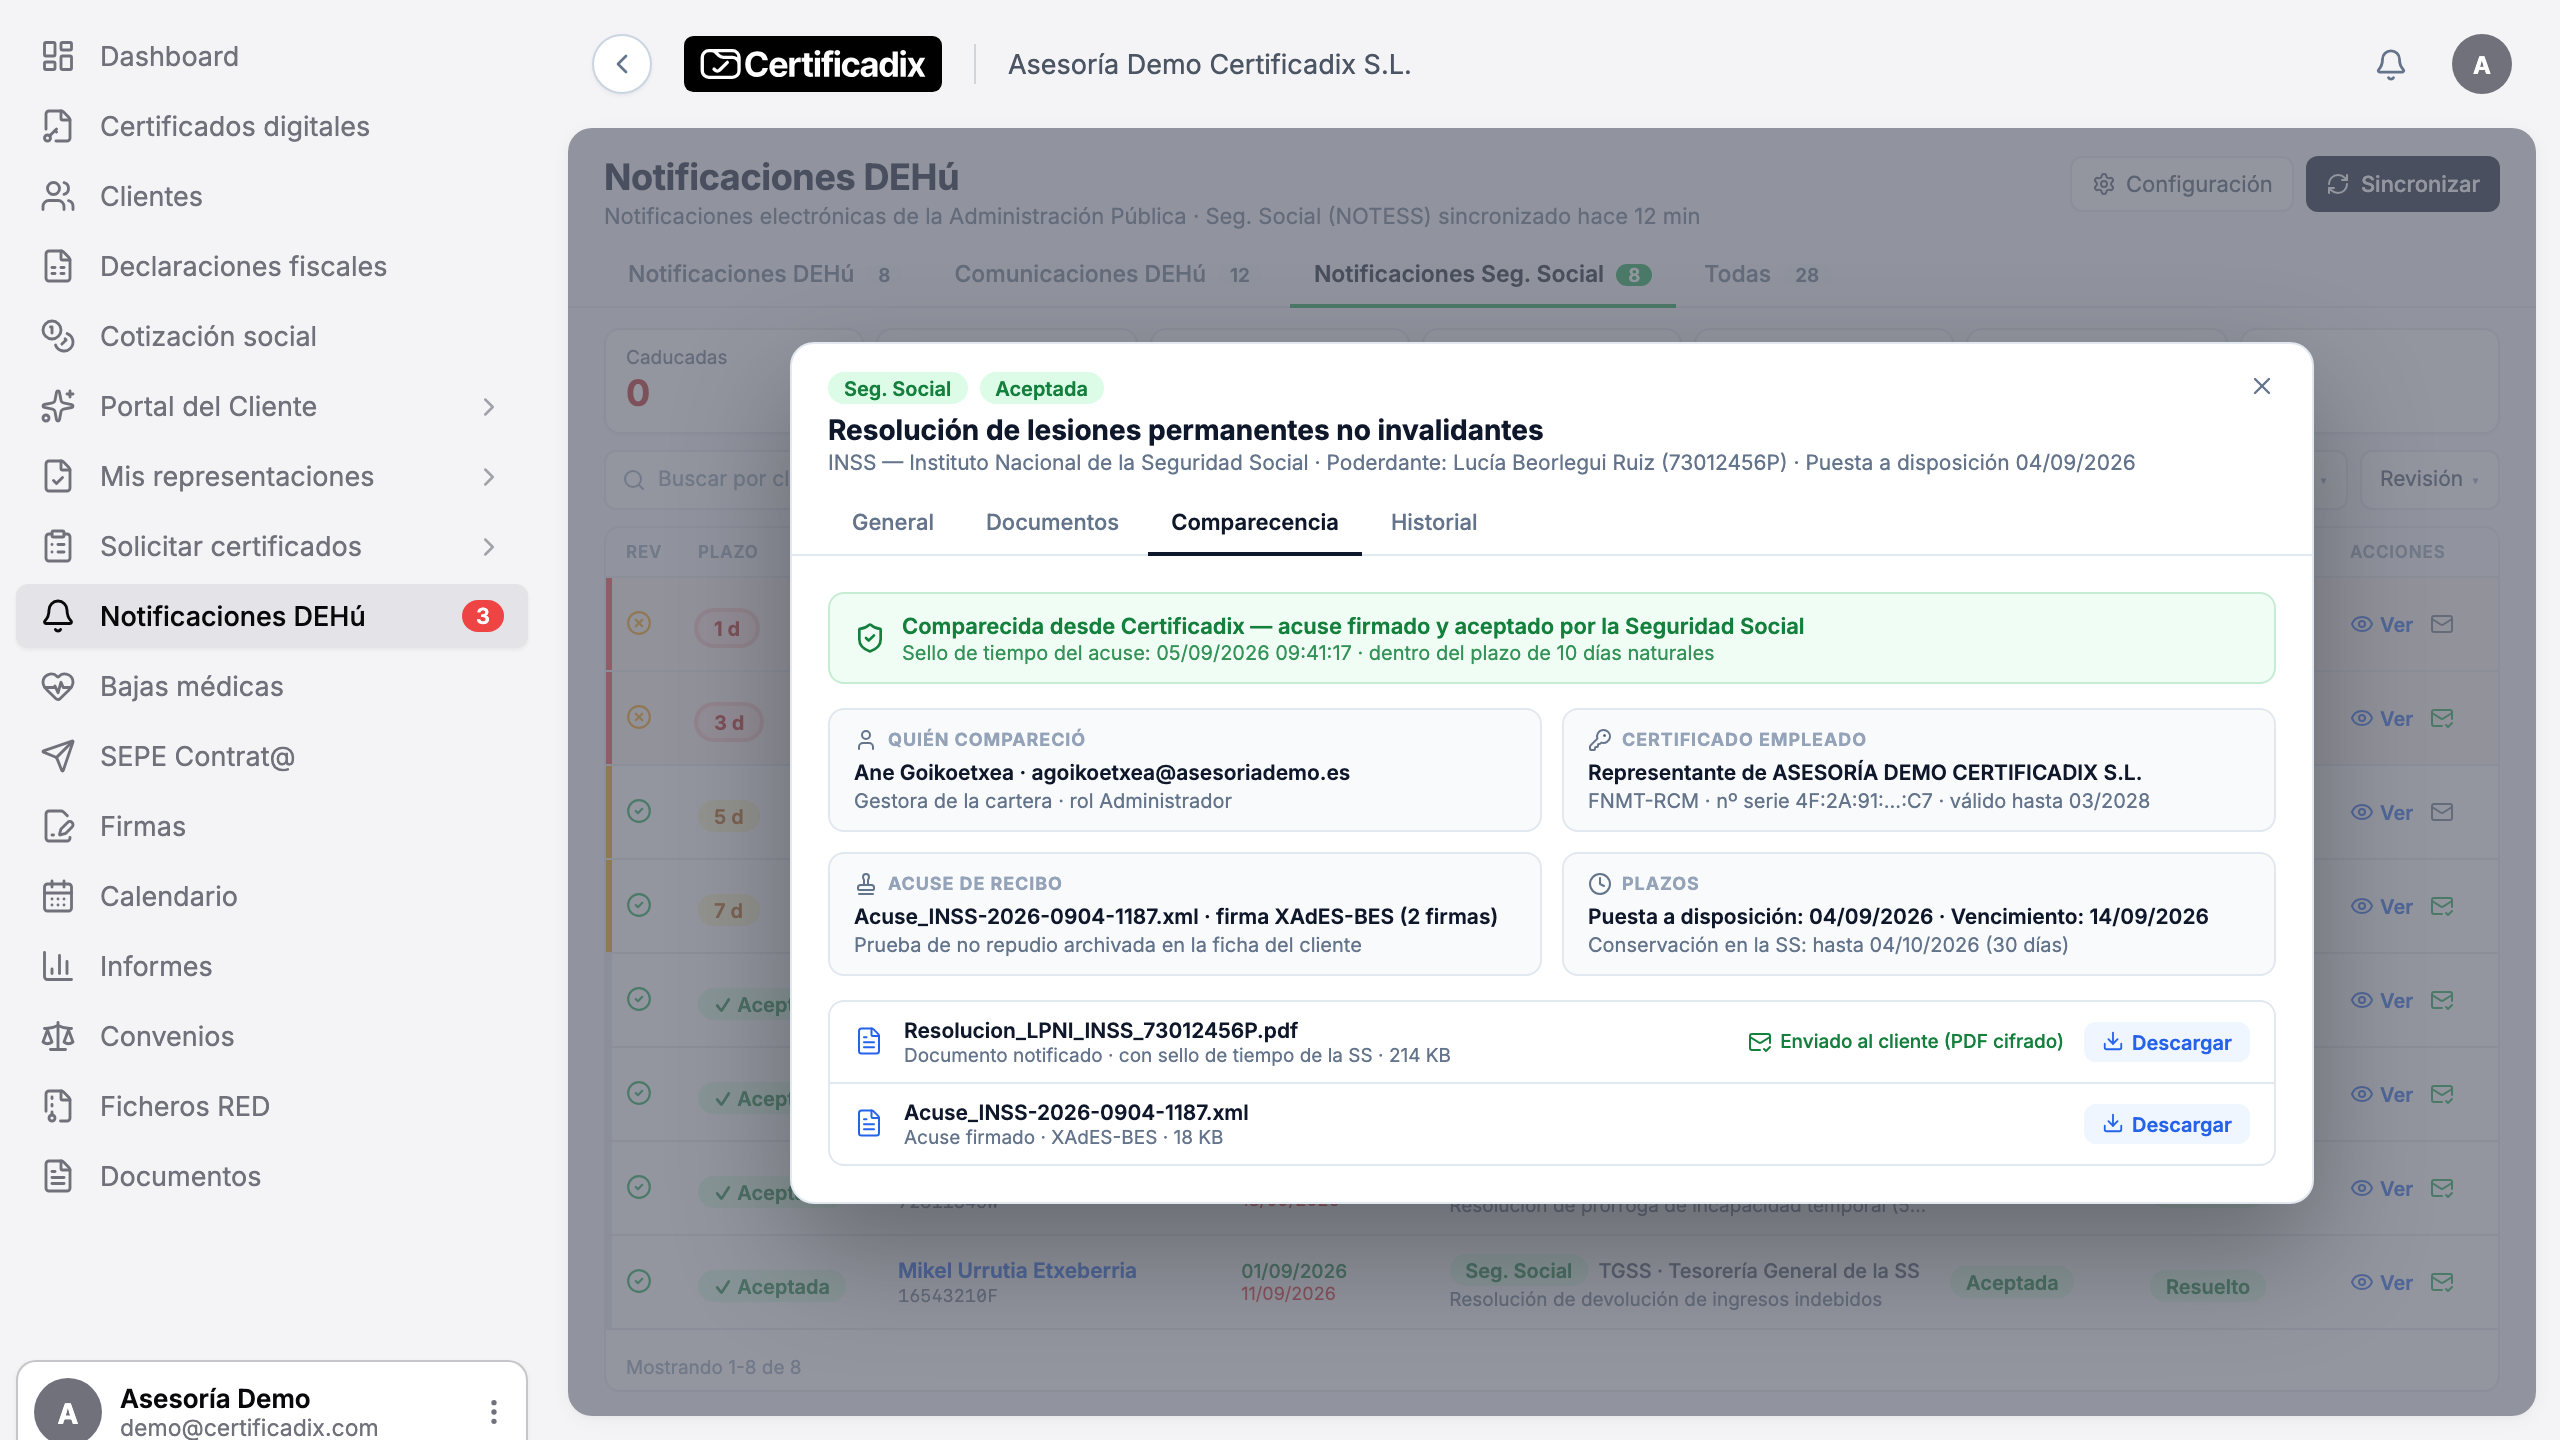Click Ver in the 1 d row
Screen dimensions: 2560x1440
click(2382, 625)
